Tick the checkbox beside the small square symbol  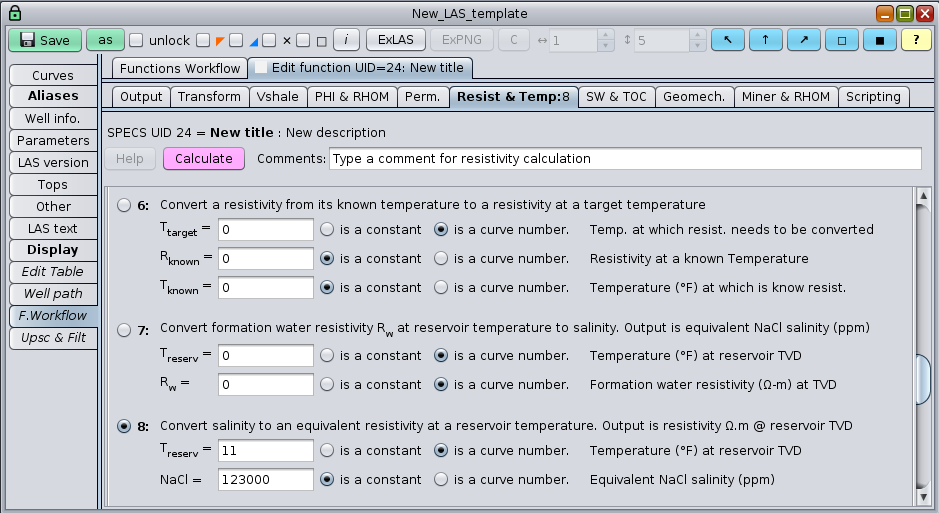pos(303,40)
